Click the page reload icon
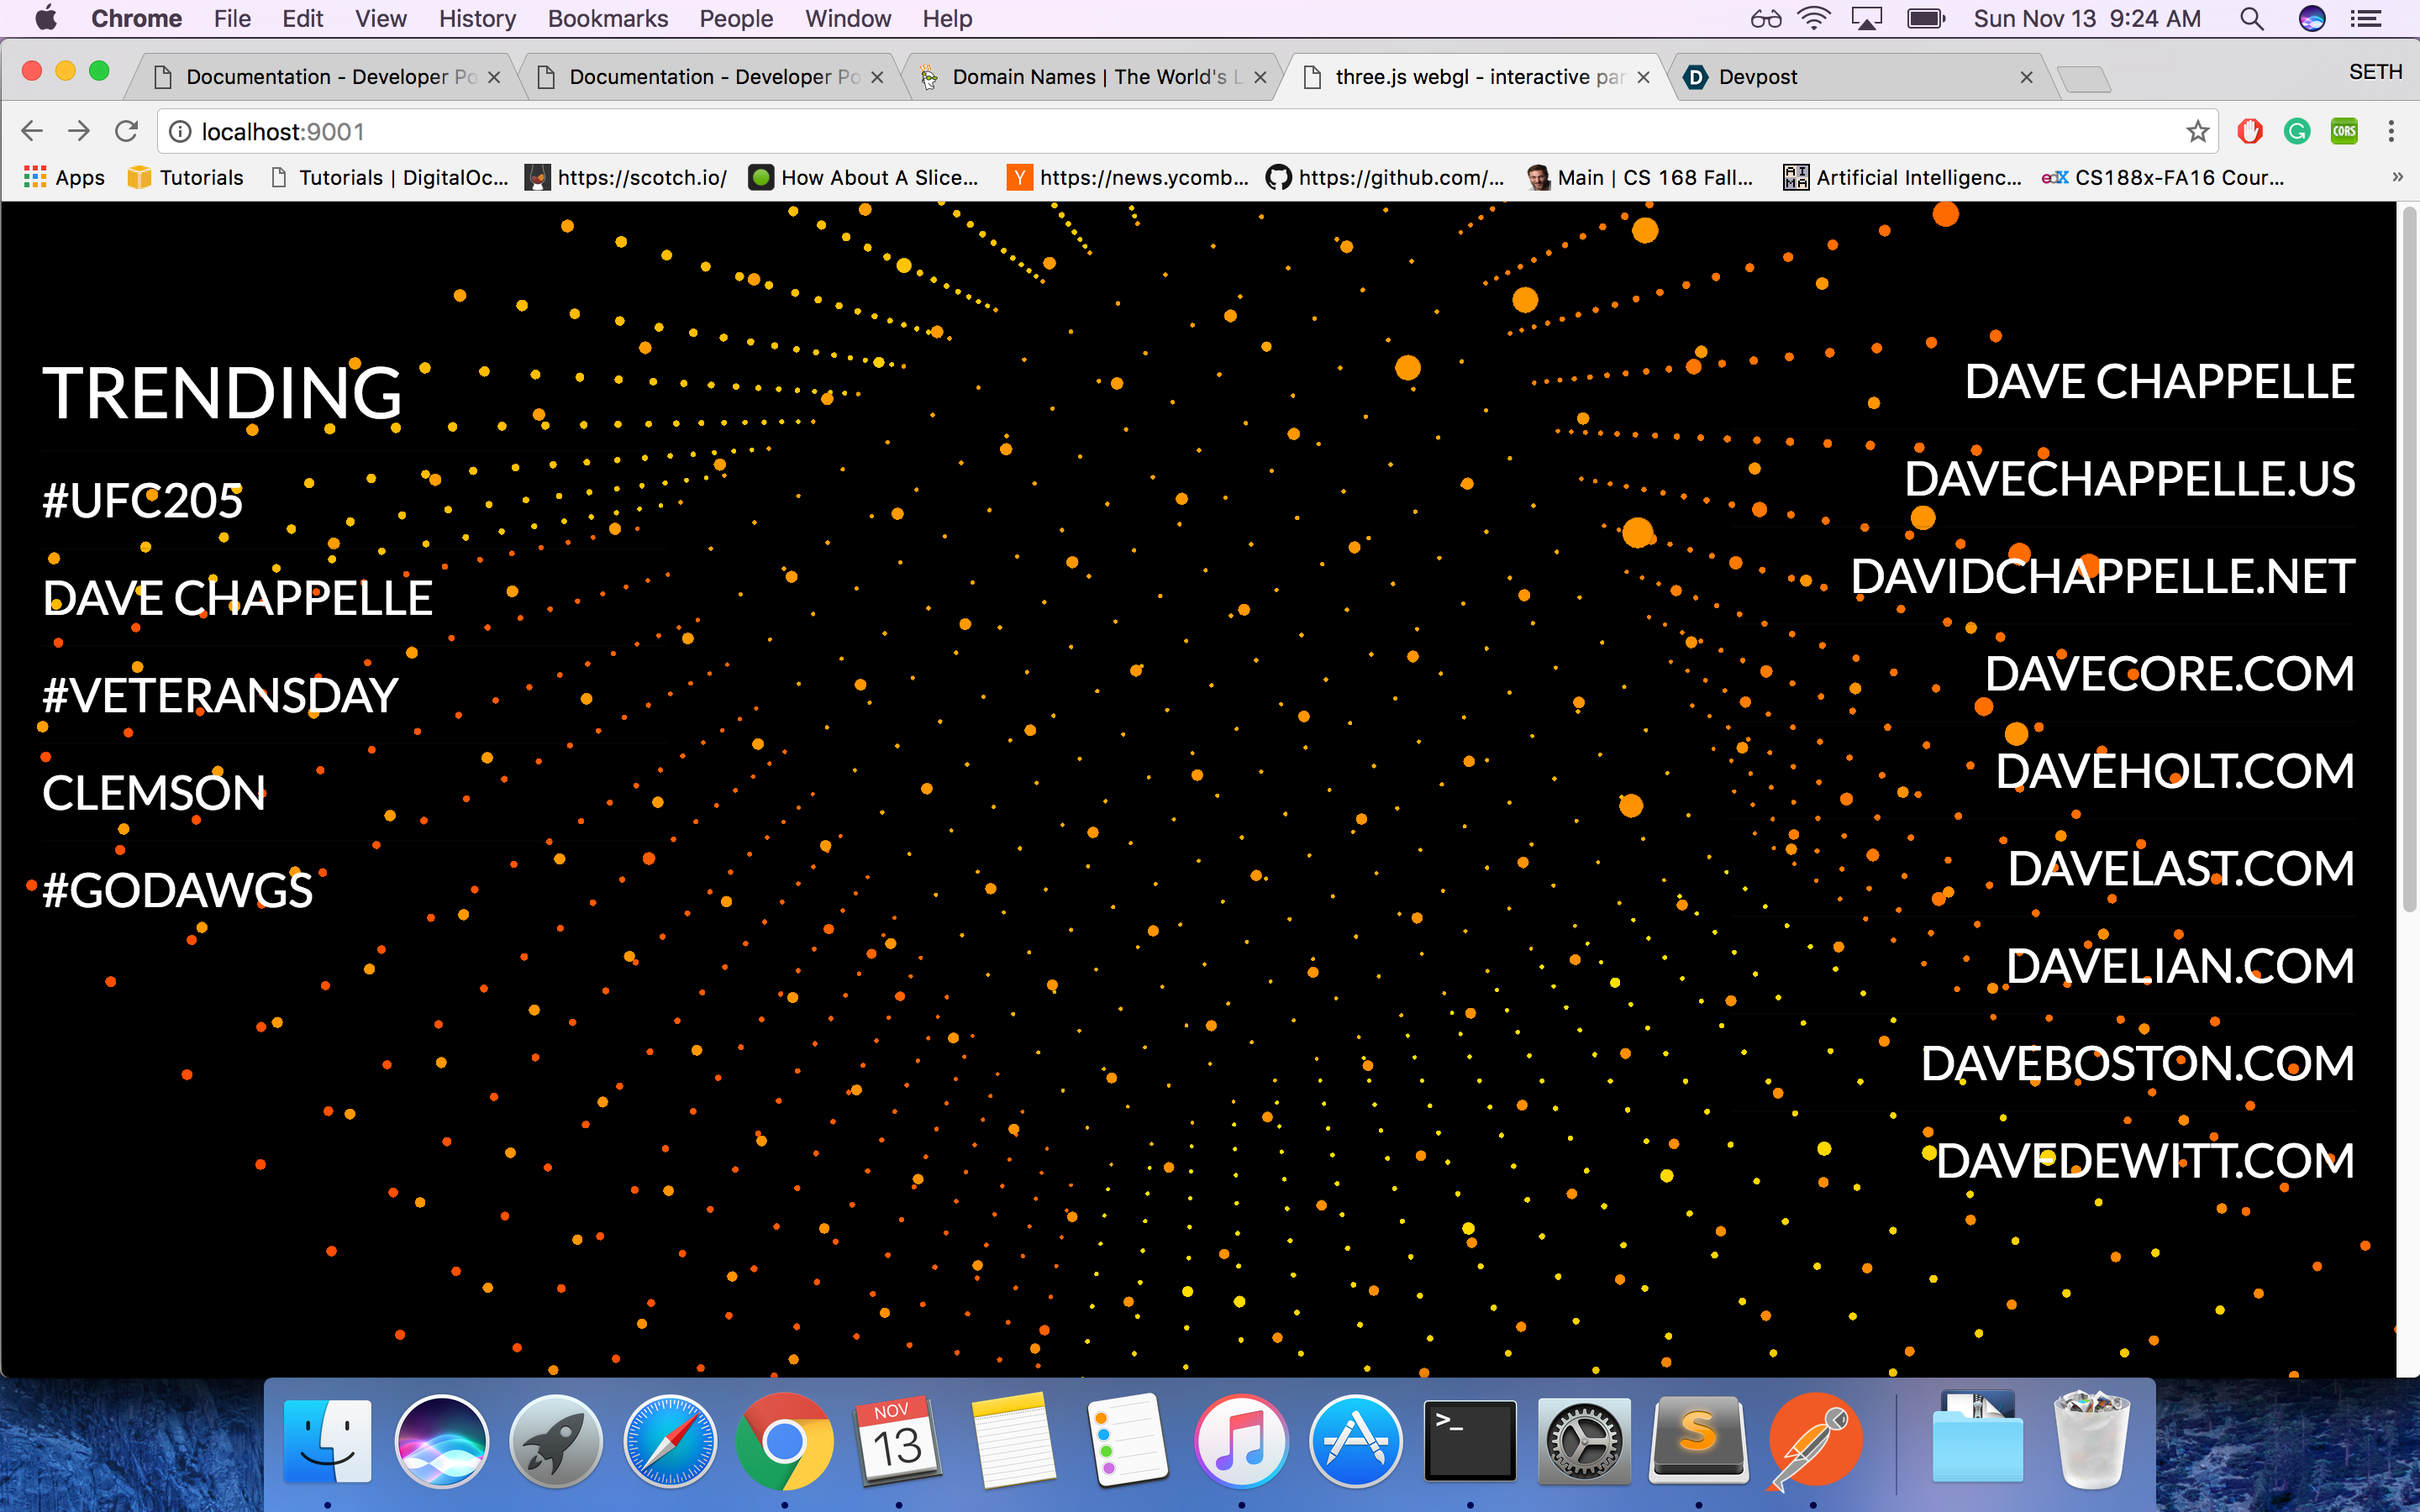The height and width of the screenshot is (1512, 2420). [126, 131]
